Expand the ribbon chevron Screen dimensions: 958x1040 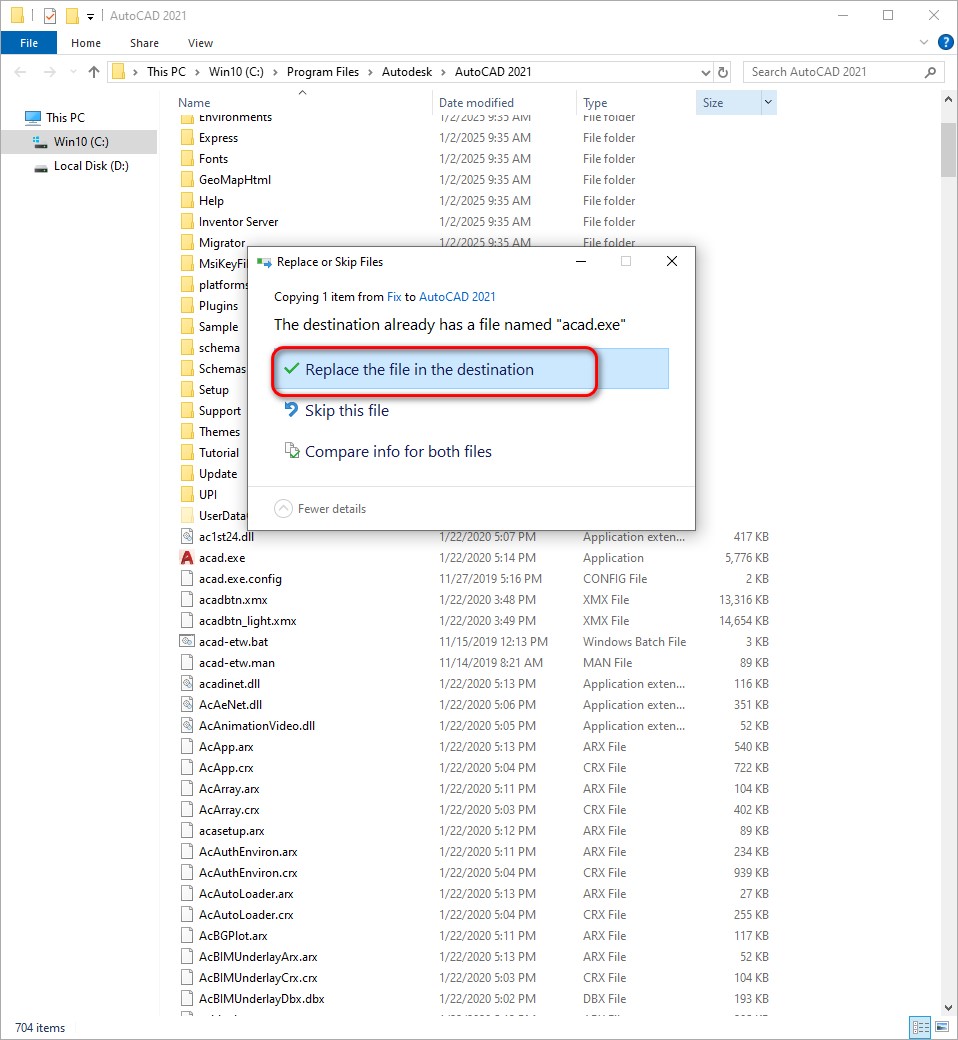924,42
